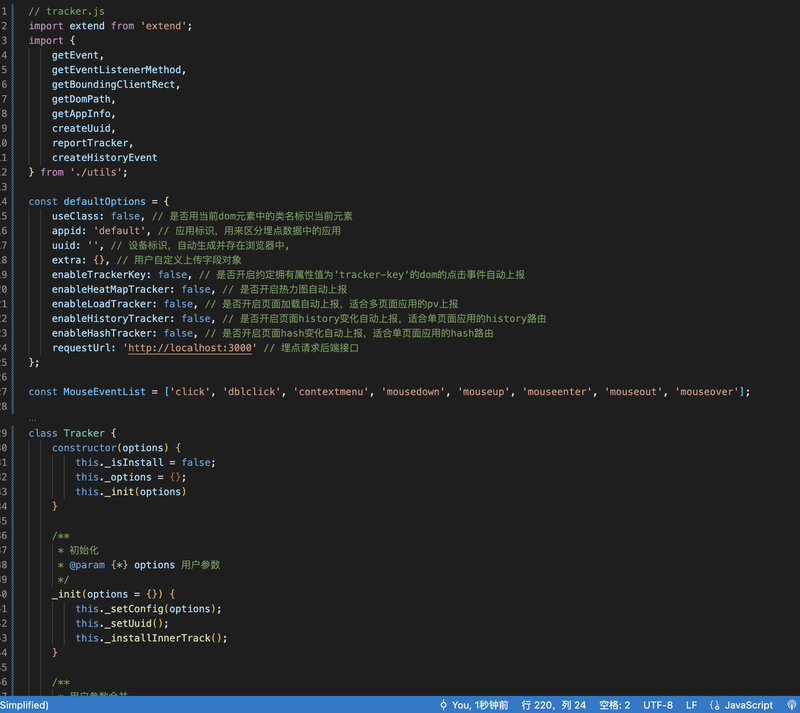
Task: Click the 'mousedown' string in MouseEventList
Action: (x=414, y=391)
